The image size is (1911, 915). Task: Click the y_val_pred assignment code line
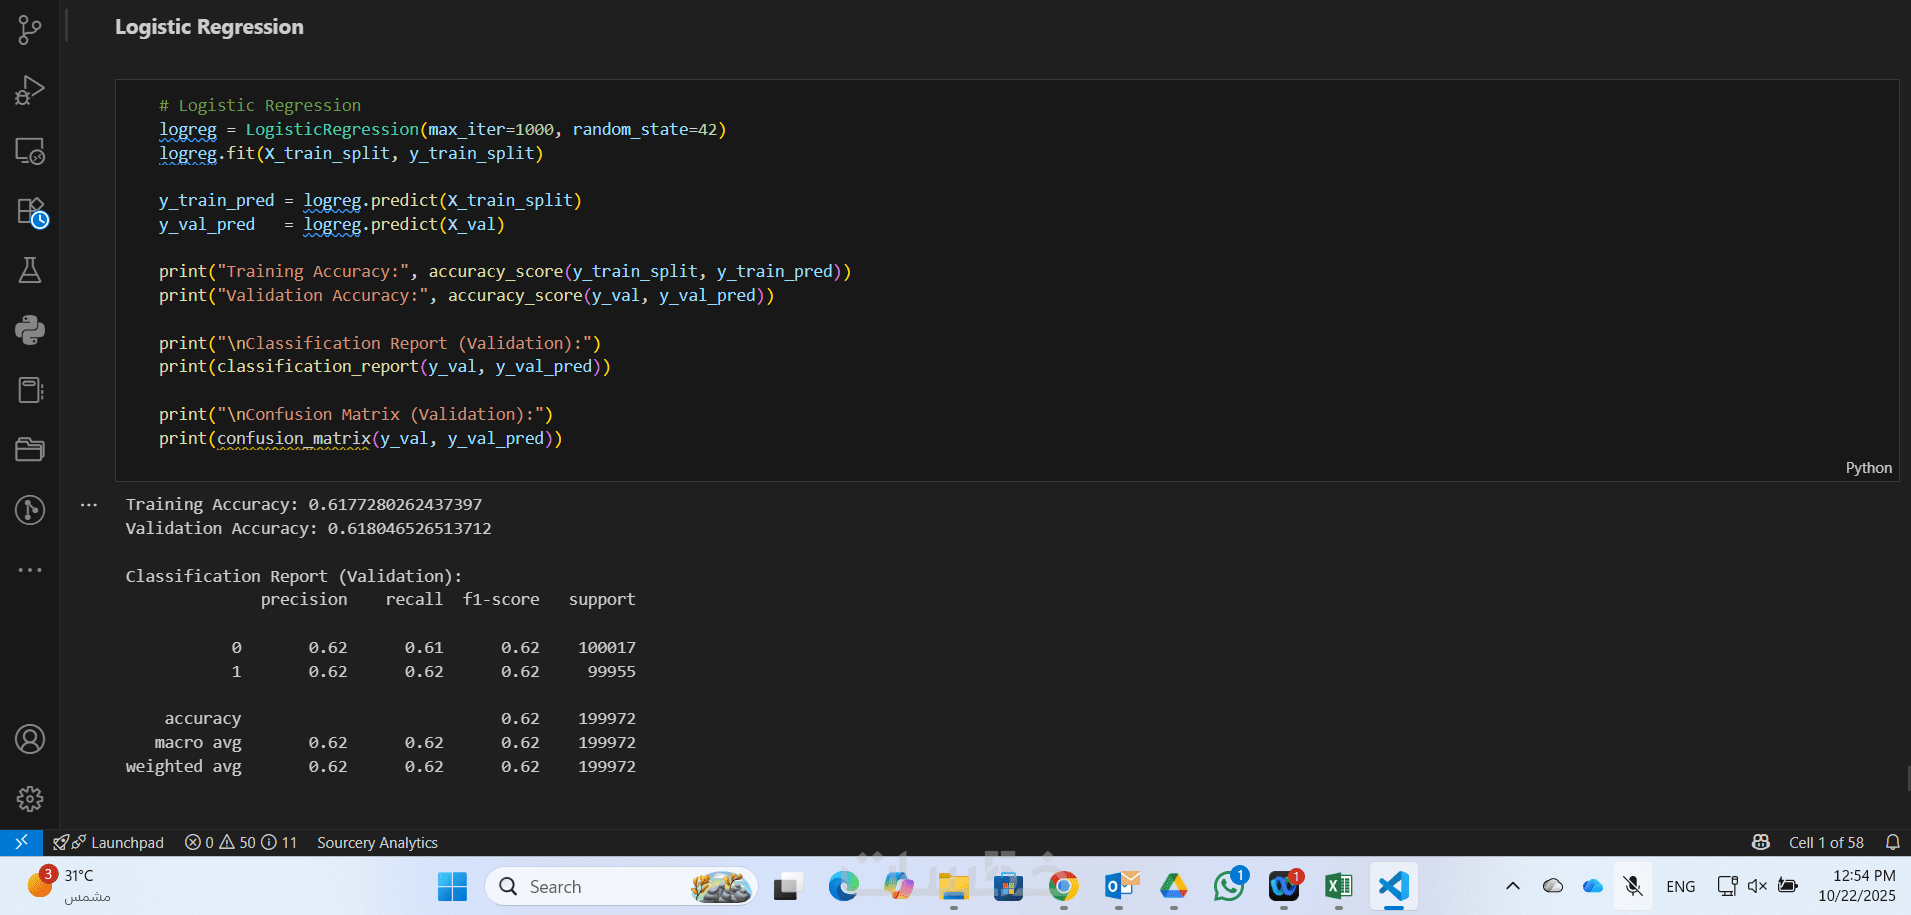(x=332, y=224)
